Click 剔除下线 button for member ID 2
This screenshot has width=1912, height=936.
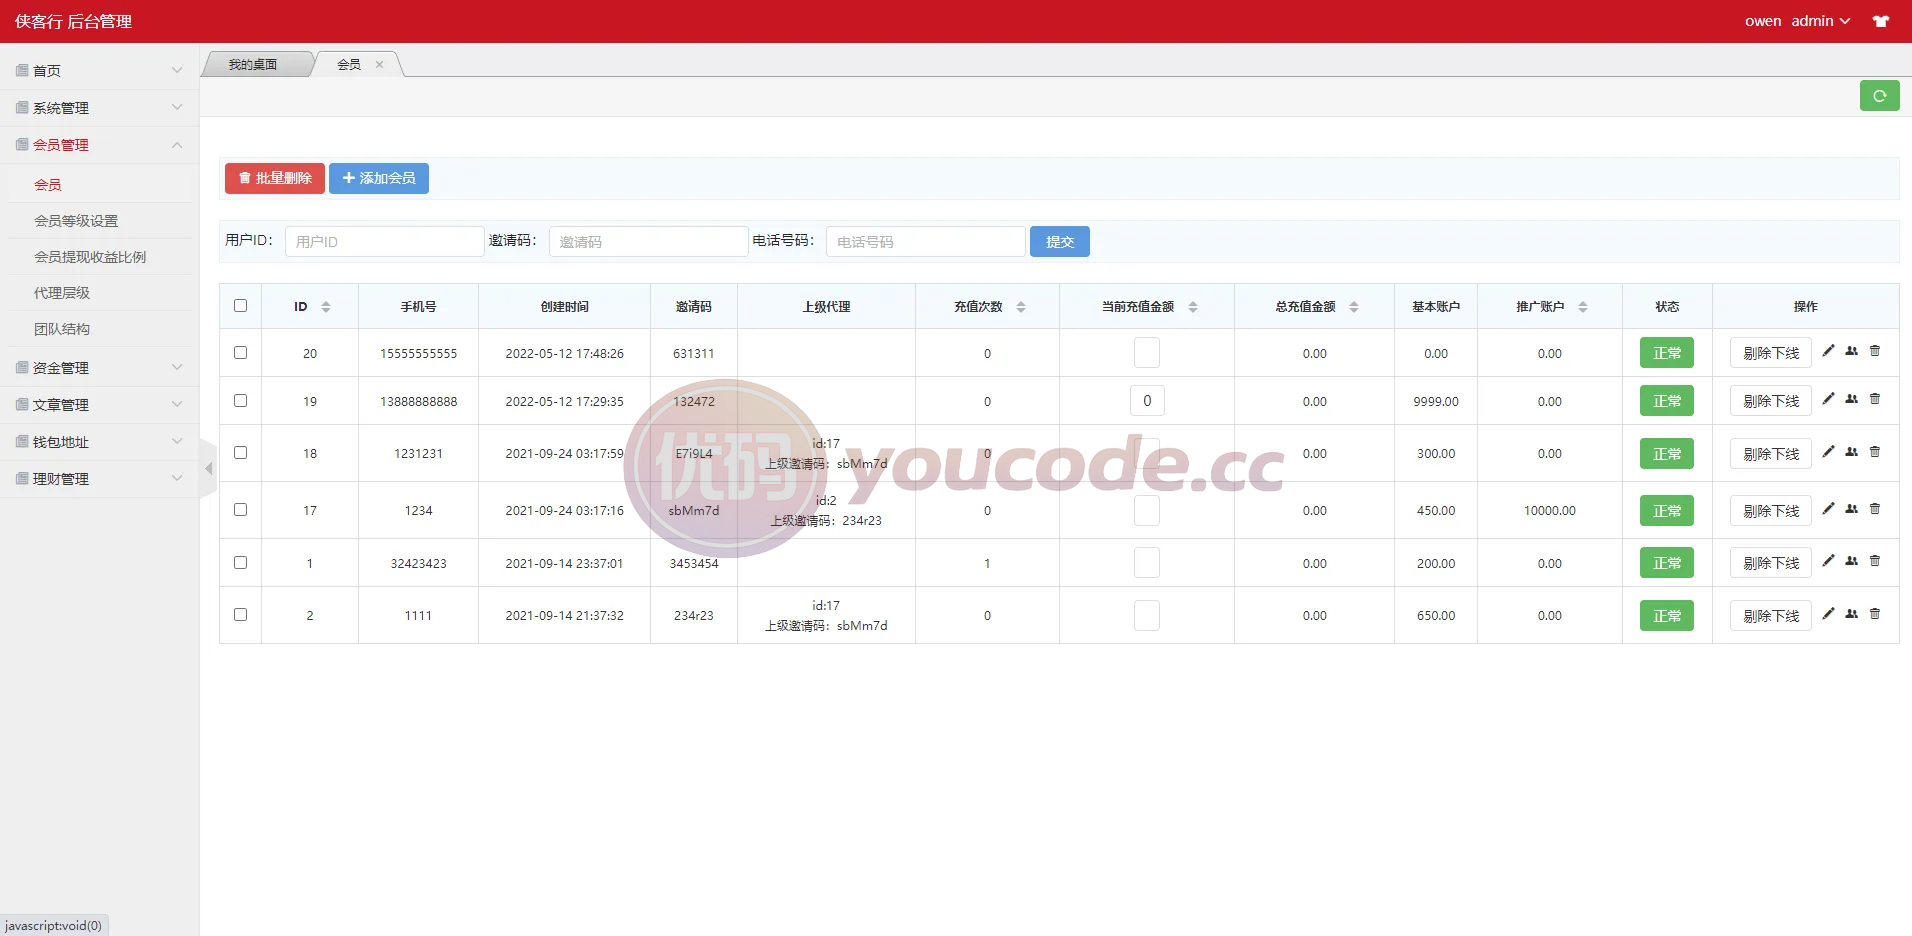click(x=1771, y=616)
